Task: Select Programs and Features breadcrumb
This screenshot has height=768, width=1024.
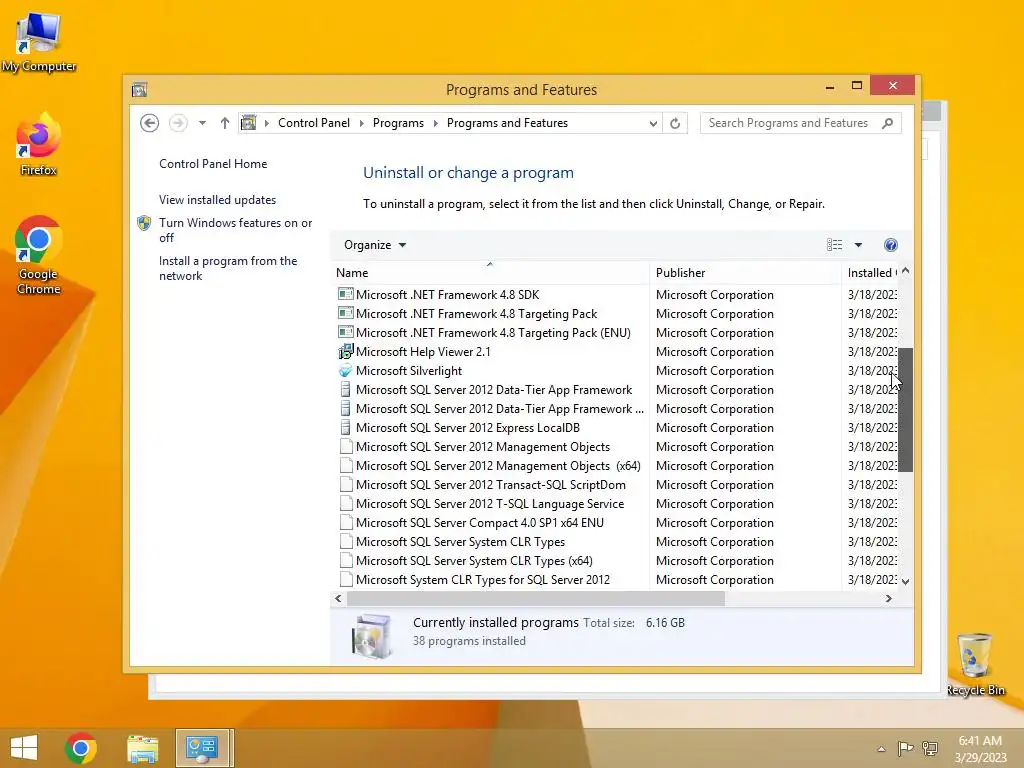Action: [507, 123]
